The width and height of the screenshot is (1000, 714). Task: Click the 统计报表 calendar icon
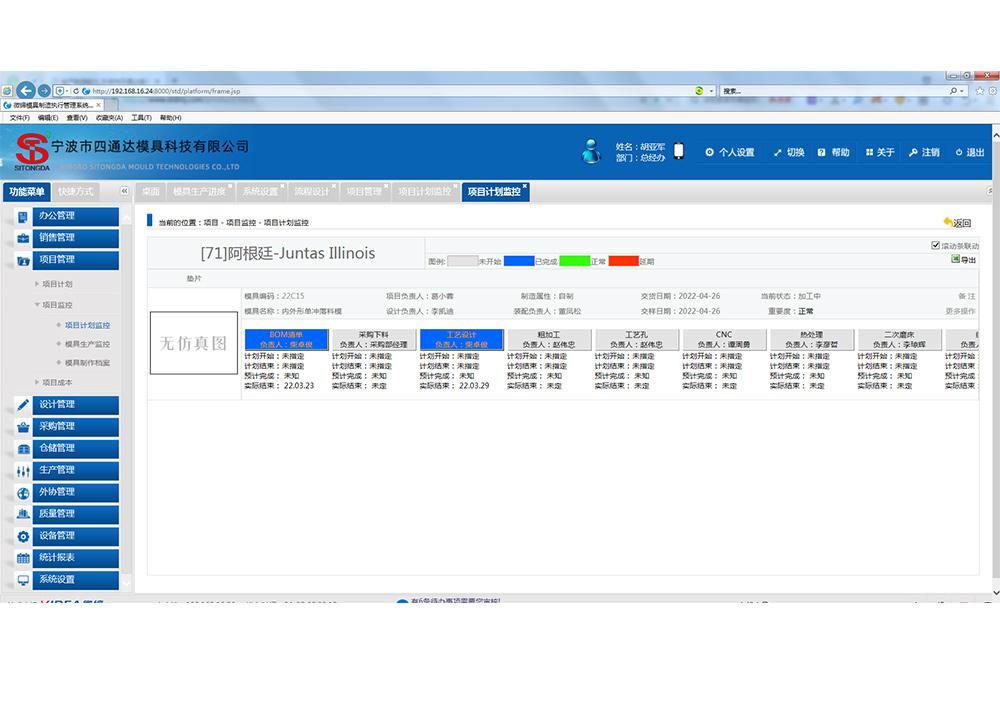click(23, 558)
